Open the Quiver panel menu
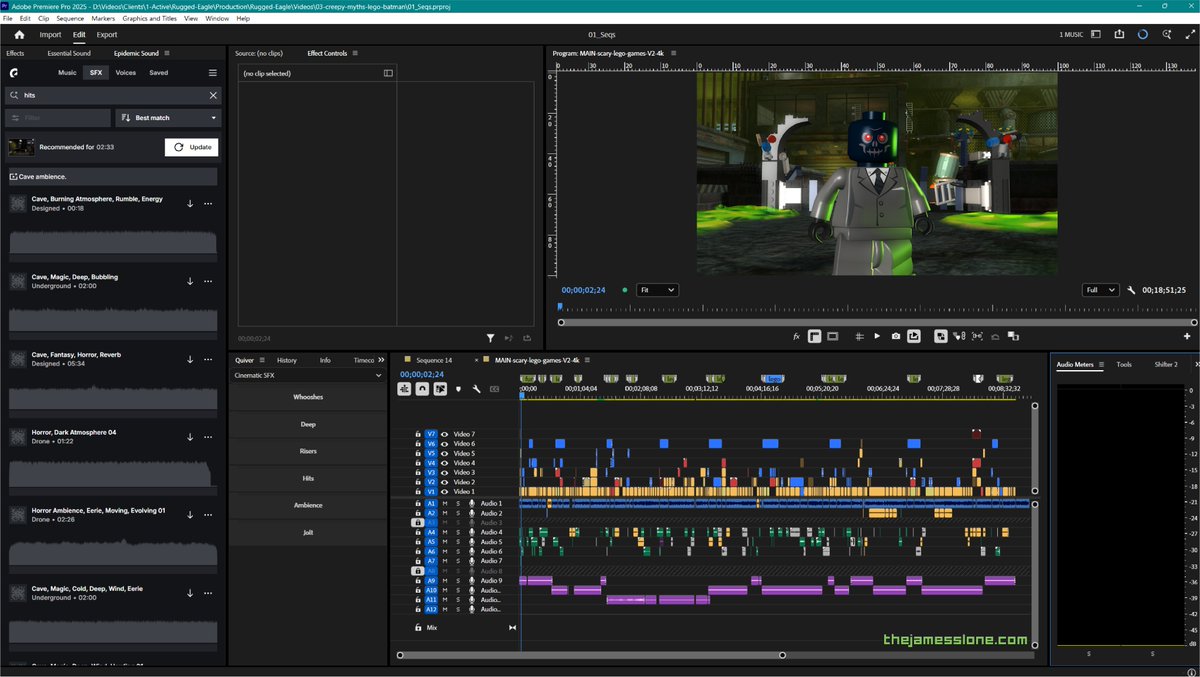This screenshot has height=677, width=1200. click(262, 360)
